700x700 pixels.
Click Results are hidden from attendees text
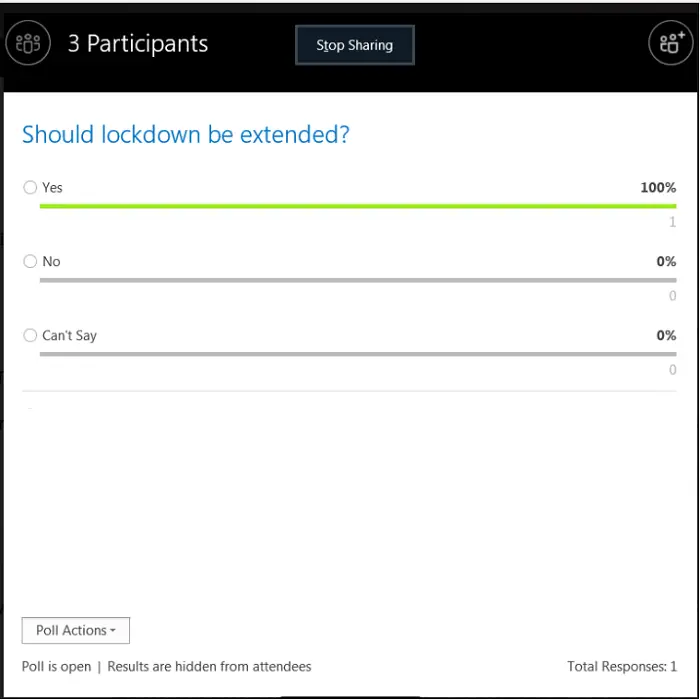click(x=209, y=667)
